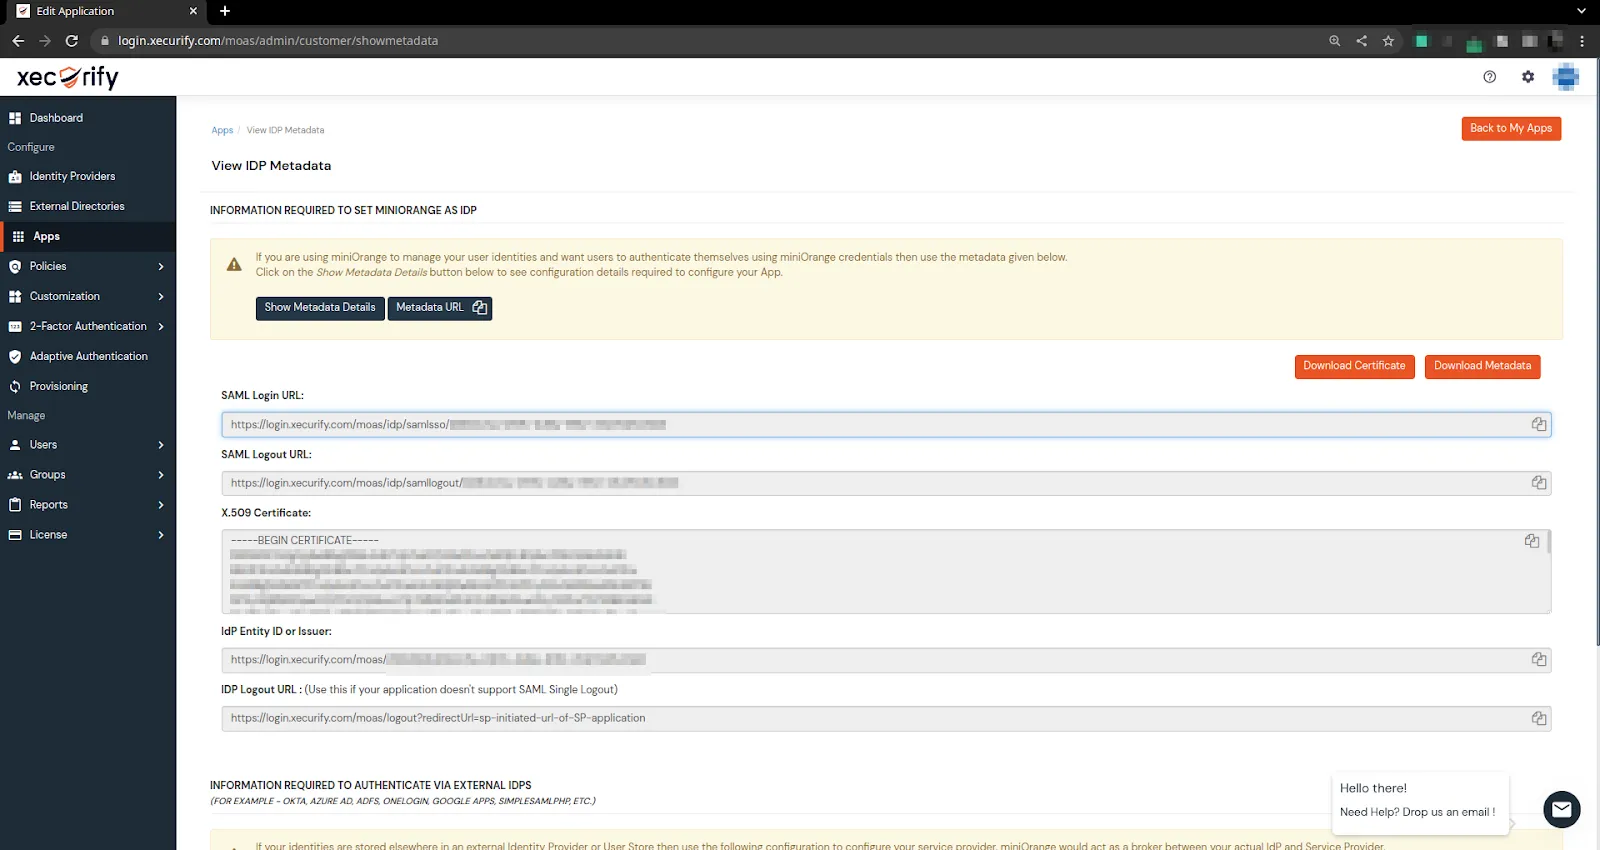Click the page's vertical scrollbar
The height and width of the screenshot is (850, 1600).
coord(1596,350)
